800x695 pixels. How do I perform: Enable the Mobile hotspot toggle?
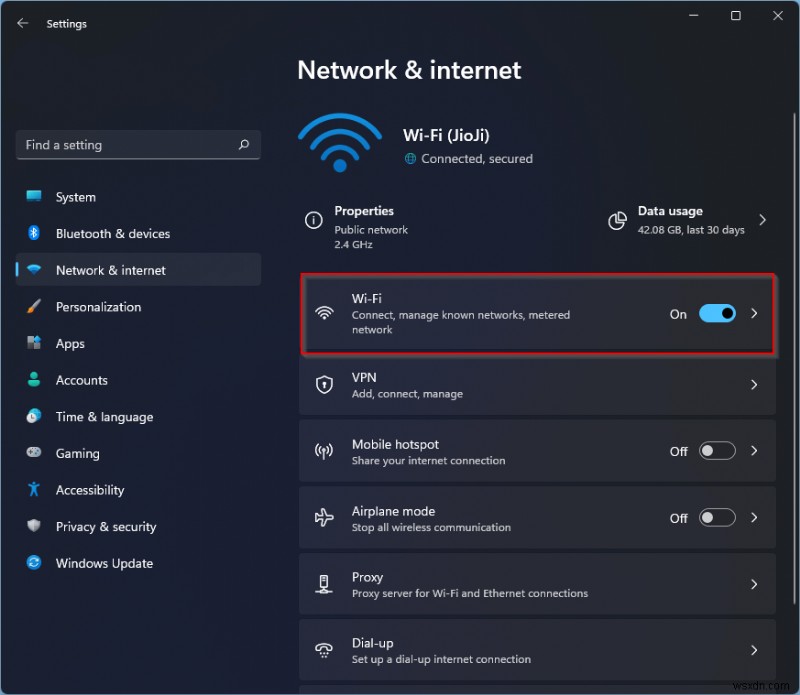click(717, 451)
